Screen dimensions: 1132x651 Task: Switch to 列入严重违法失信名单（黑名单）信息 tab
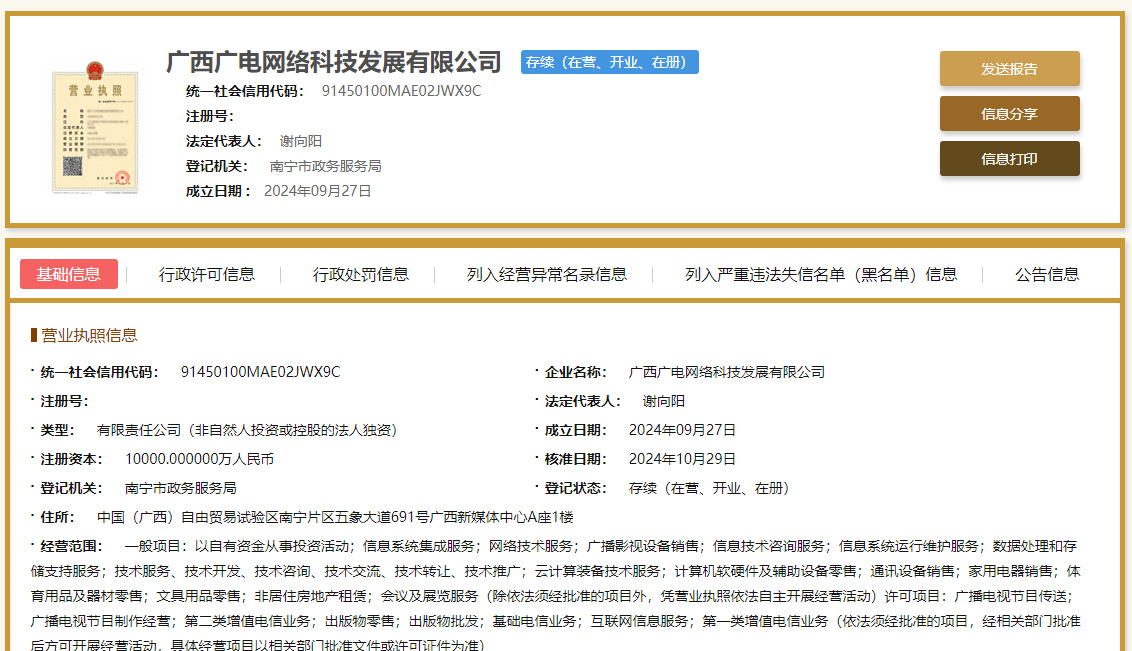821,274
